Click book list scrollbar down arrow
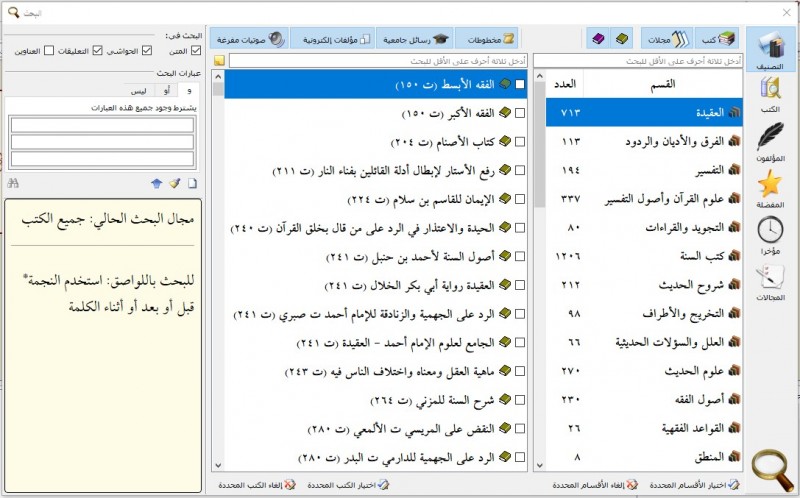 point(218,465)
